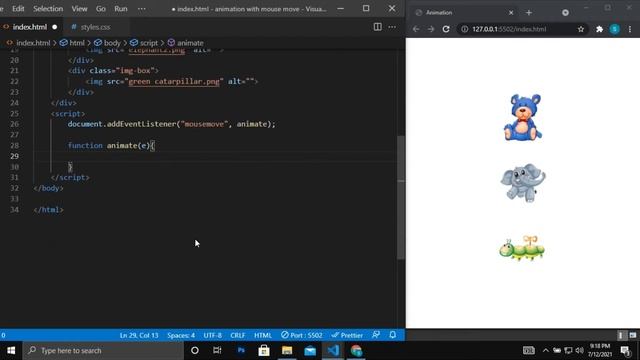The width and height of the screenshot is (640, 360).
Task: Open the browser three-dot menu
Action: coord(630,29)
